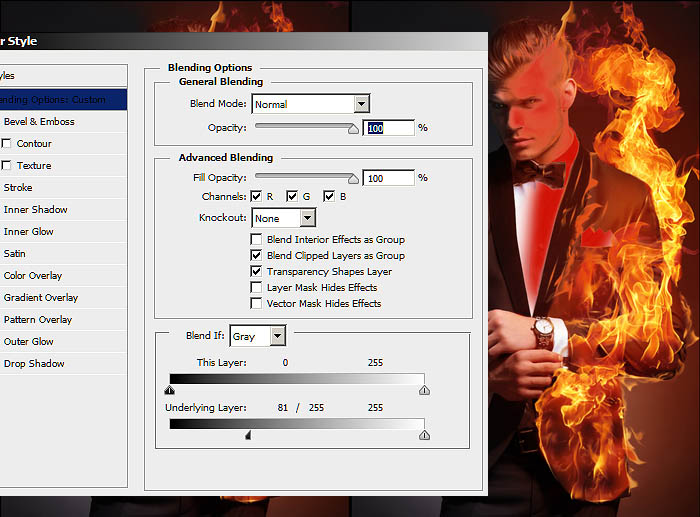Click the Opacity value input field
This screenshot has height=517, width=700.
(x=389, y=128)
